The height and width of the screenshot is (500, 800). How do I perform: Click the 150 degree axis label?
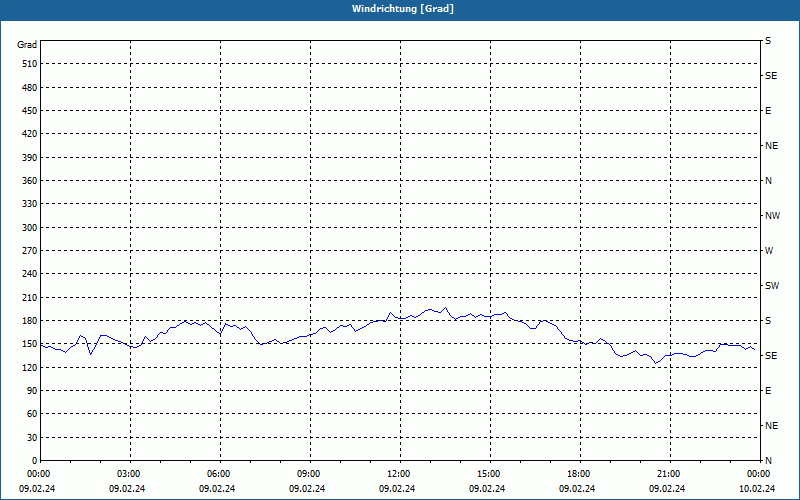pyautogui.click(x=30, y=344)
